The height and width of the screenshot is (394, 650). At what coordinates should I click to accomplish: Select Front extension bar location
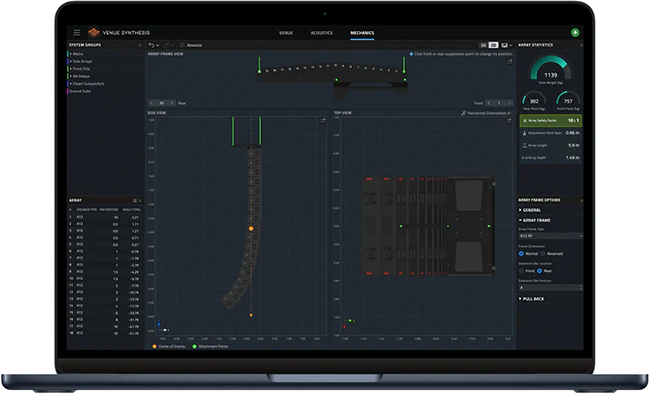pos(521,271)
